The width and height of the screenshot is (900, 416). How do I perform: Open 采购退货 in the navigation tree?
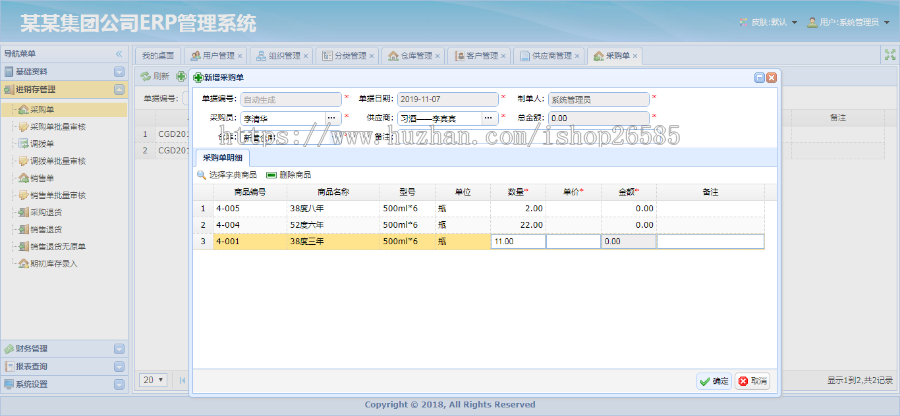pyautogui.click(x=46, y=212)
